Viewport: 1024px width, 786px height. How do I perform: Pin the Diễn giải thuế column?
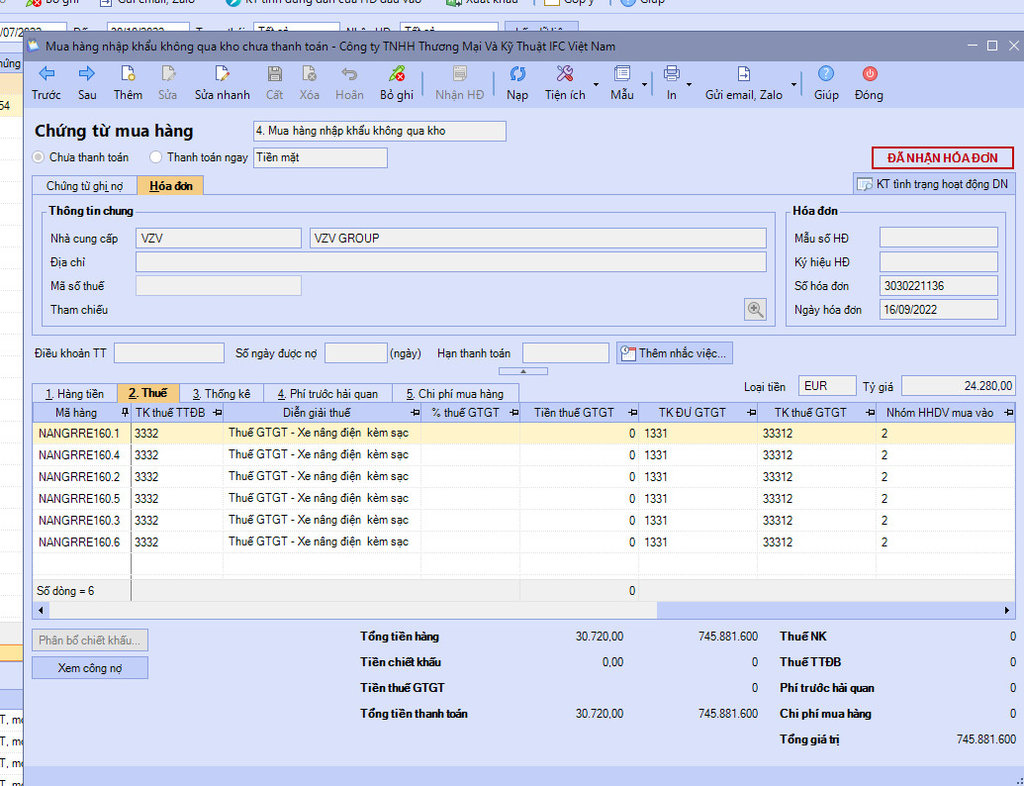point(415,413)
